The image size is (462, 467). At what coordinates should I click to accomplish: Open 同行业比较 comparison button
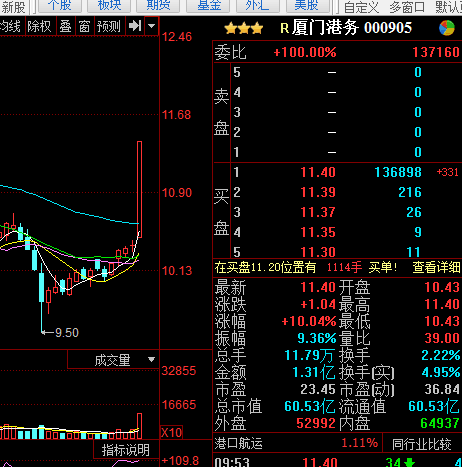pyautogui.click(x=421, y=444)
